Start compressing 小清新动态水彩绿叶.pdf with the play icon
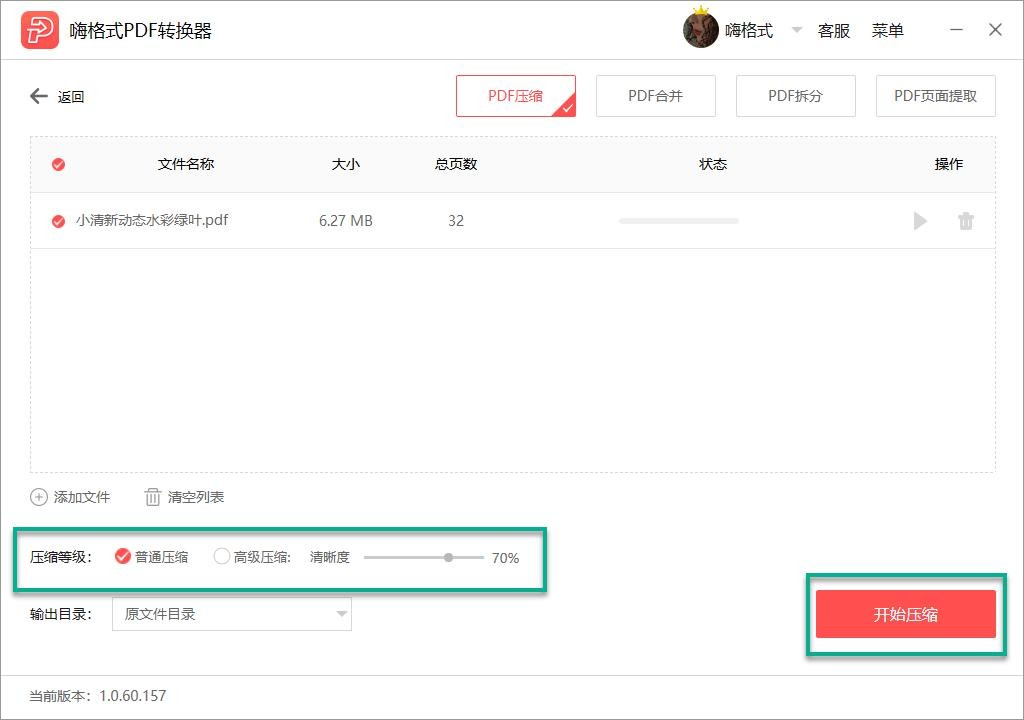This screenshot has height=720, width=1024. click(x=920, y=221)
